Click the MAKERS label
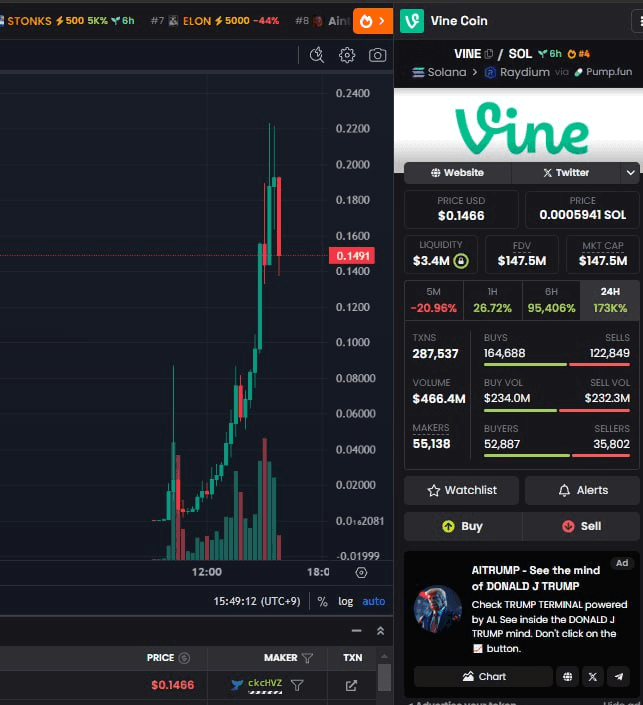Screen dimensions: 643x705 pos(431,428)
